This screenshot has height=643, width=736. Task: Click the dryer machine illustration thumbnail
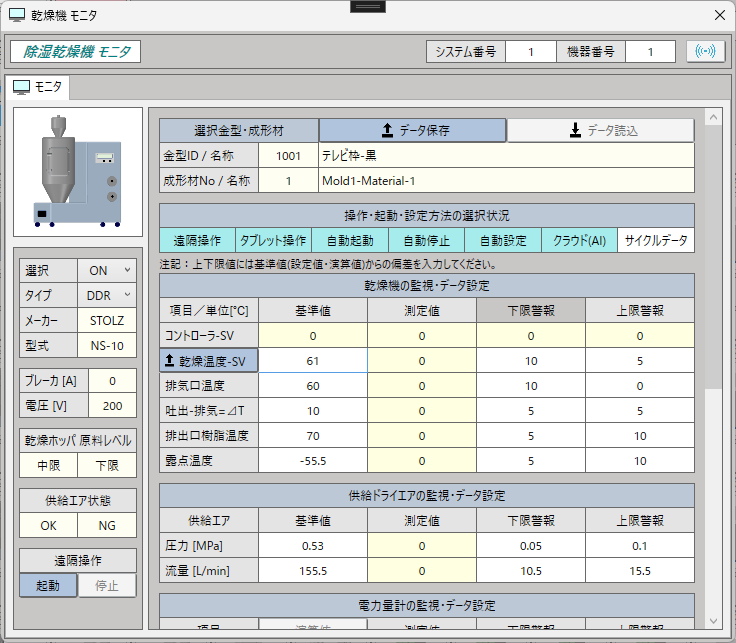pos(78,172)
